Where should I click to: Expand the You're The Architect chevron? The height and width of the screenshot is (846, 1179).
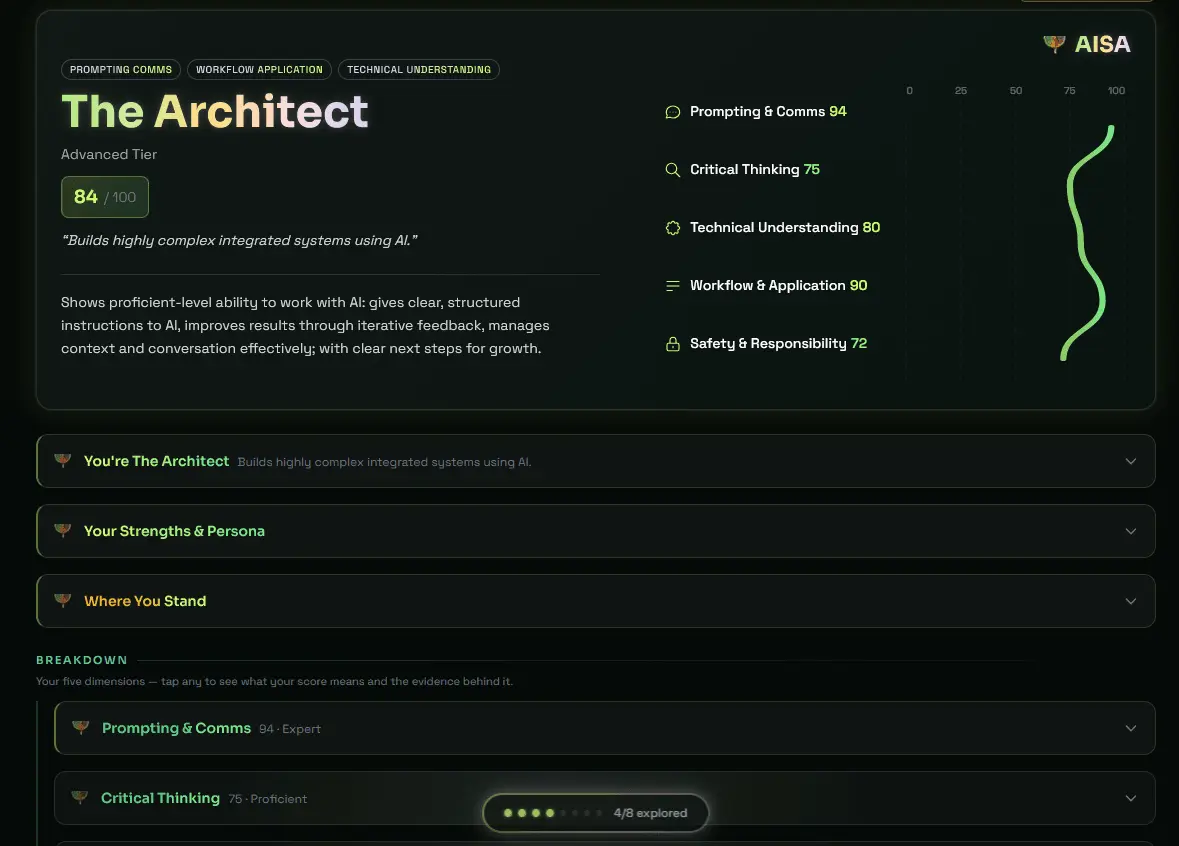[x=1131, y=461]
